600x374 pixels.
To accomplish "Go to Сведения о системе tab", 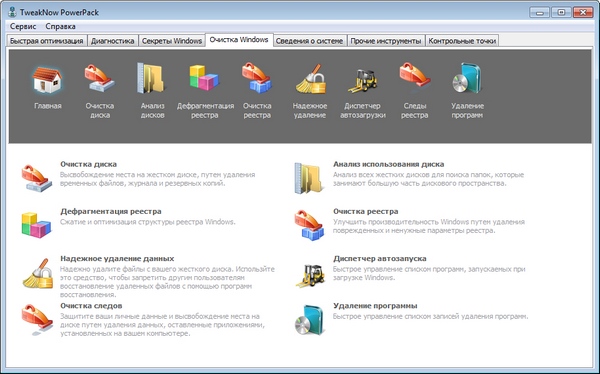I will pos(309,41).
